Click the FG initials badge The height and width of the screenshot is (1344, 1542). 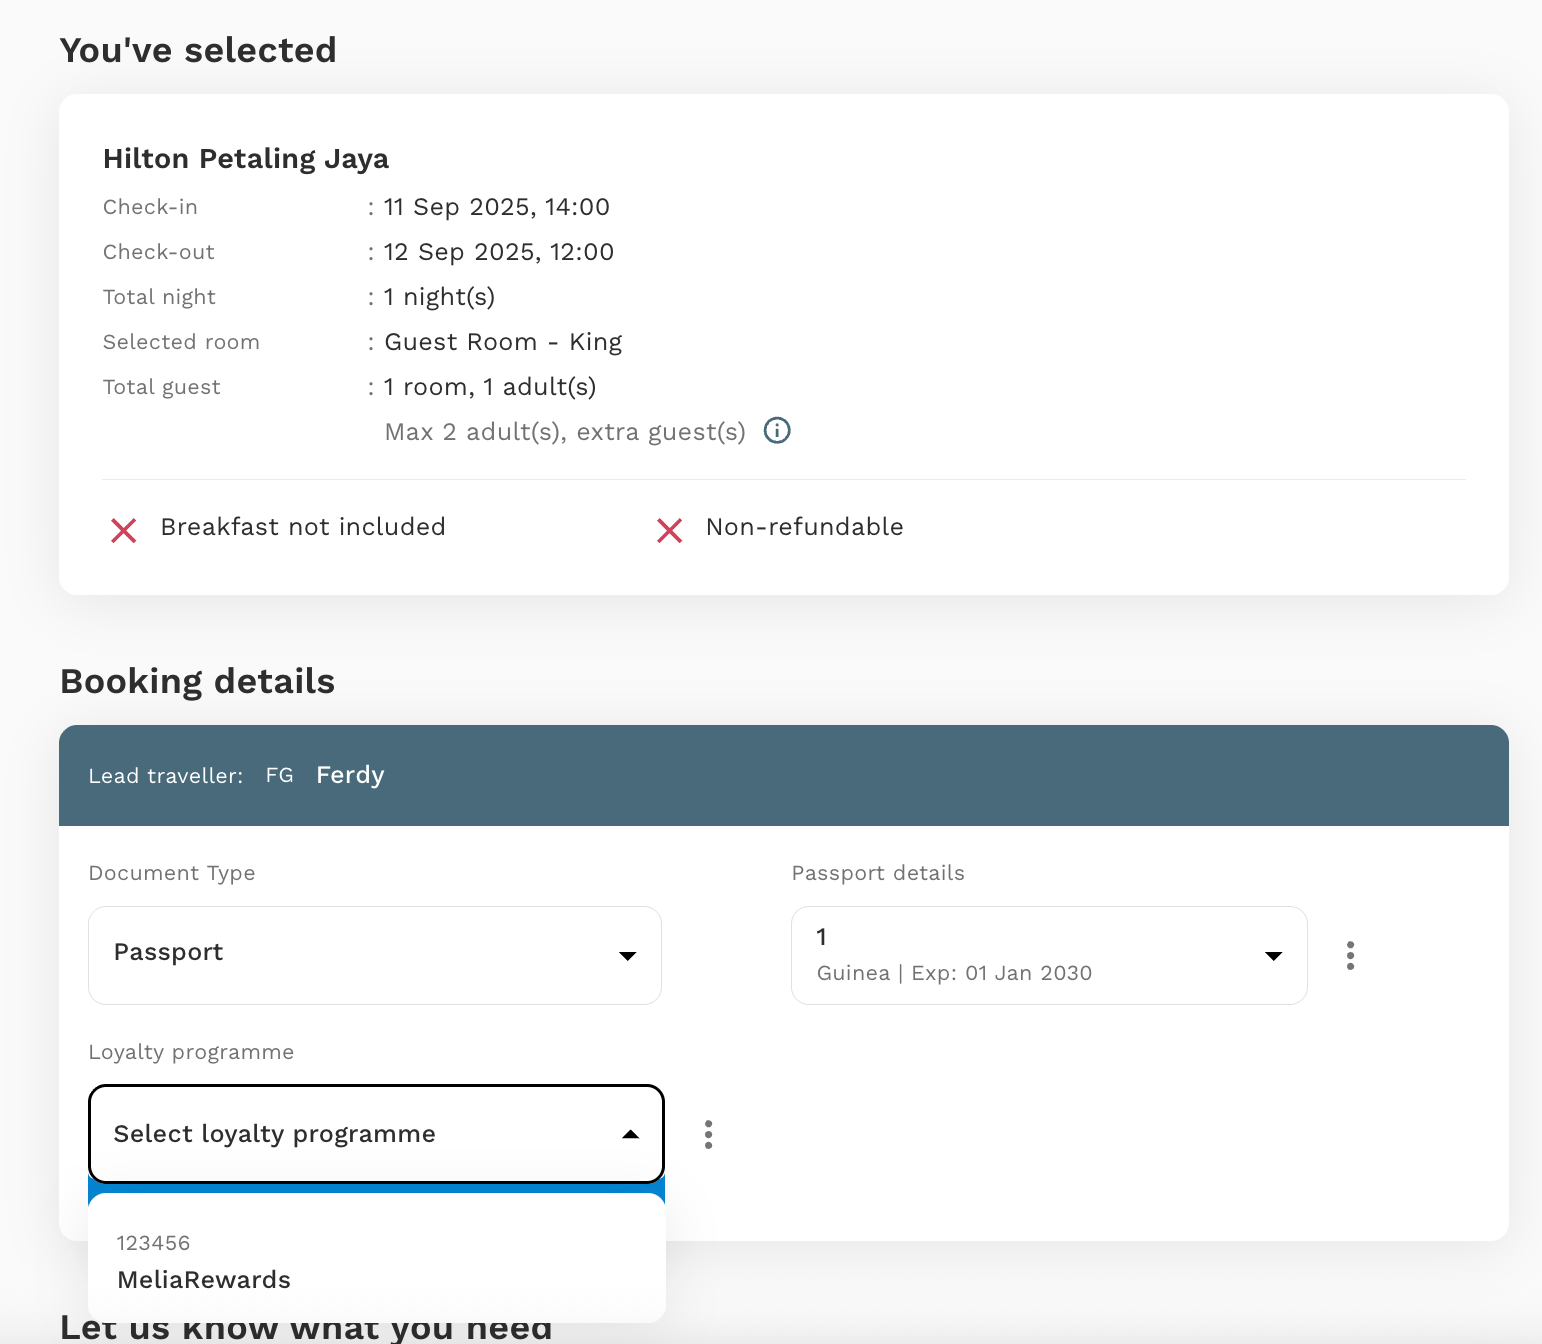pos(279,775)
